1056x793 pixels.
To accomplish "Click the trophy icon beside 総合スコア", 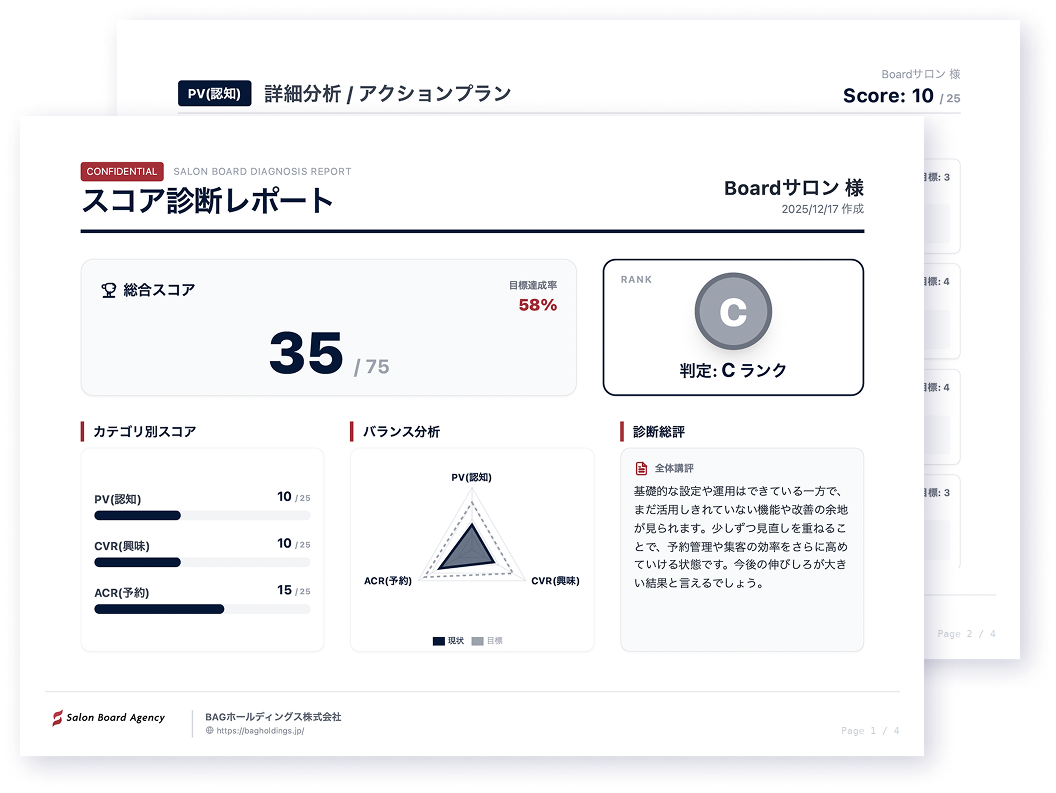I will (109, 290).
